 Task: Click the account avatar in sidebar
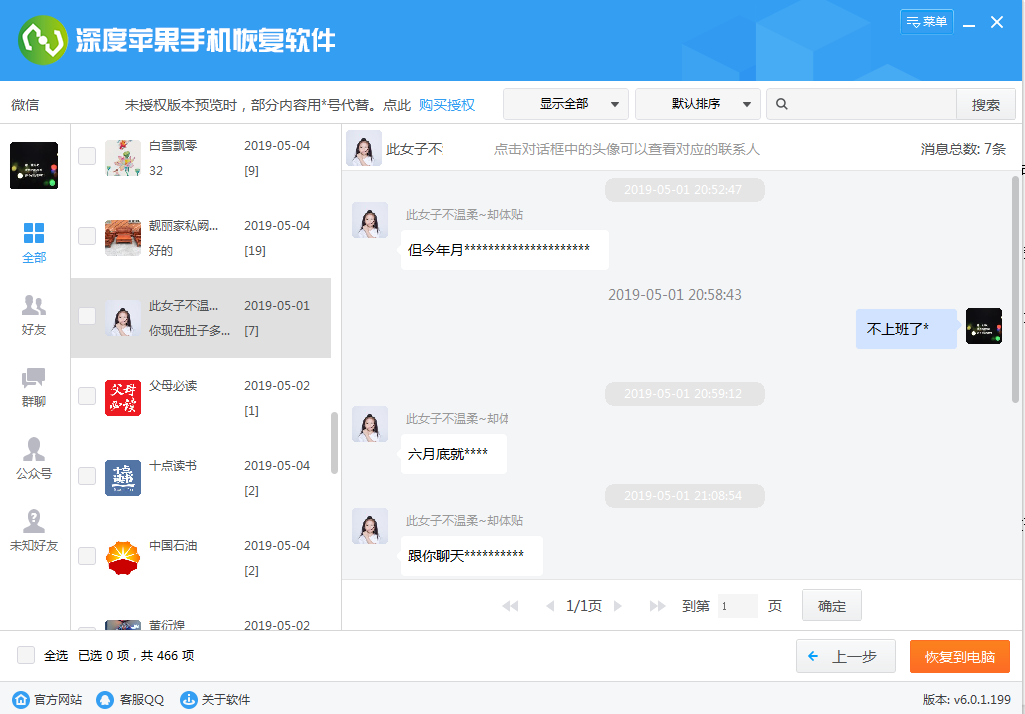pos(34,165)
